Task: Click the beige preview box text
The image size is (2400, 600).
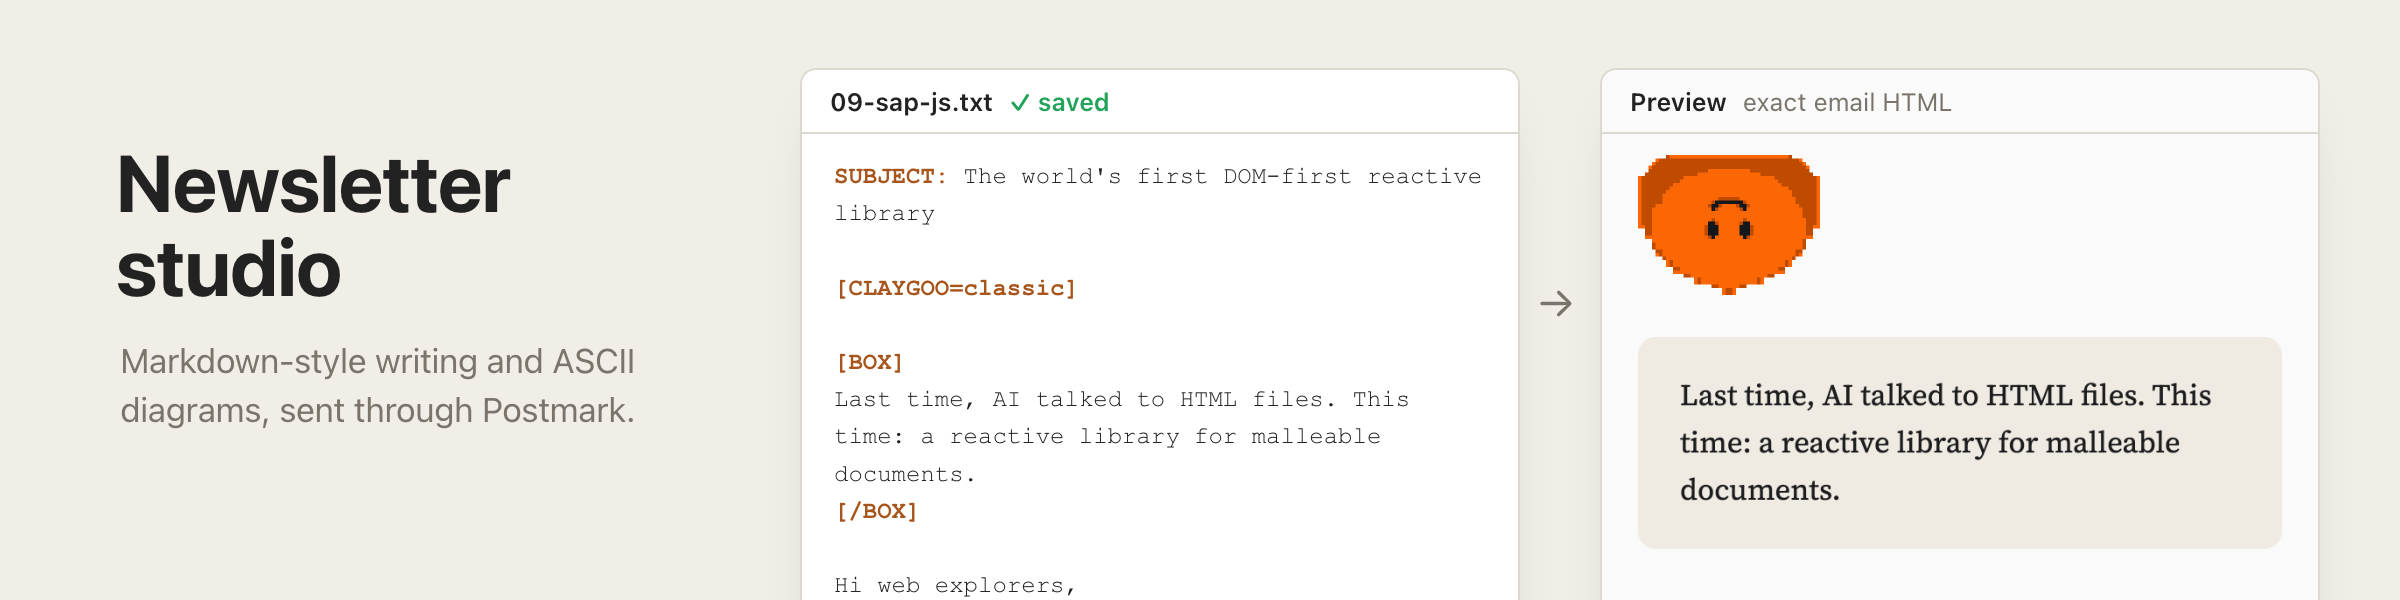Action: (1945, 442)
